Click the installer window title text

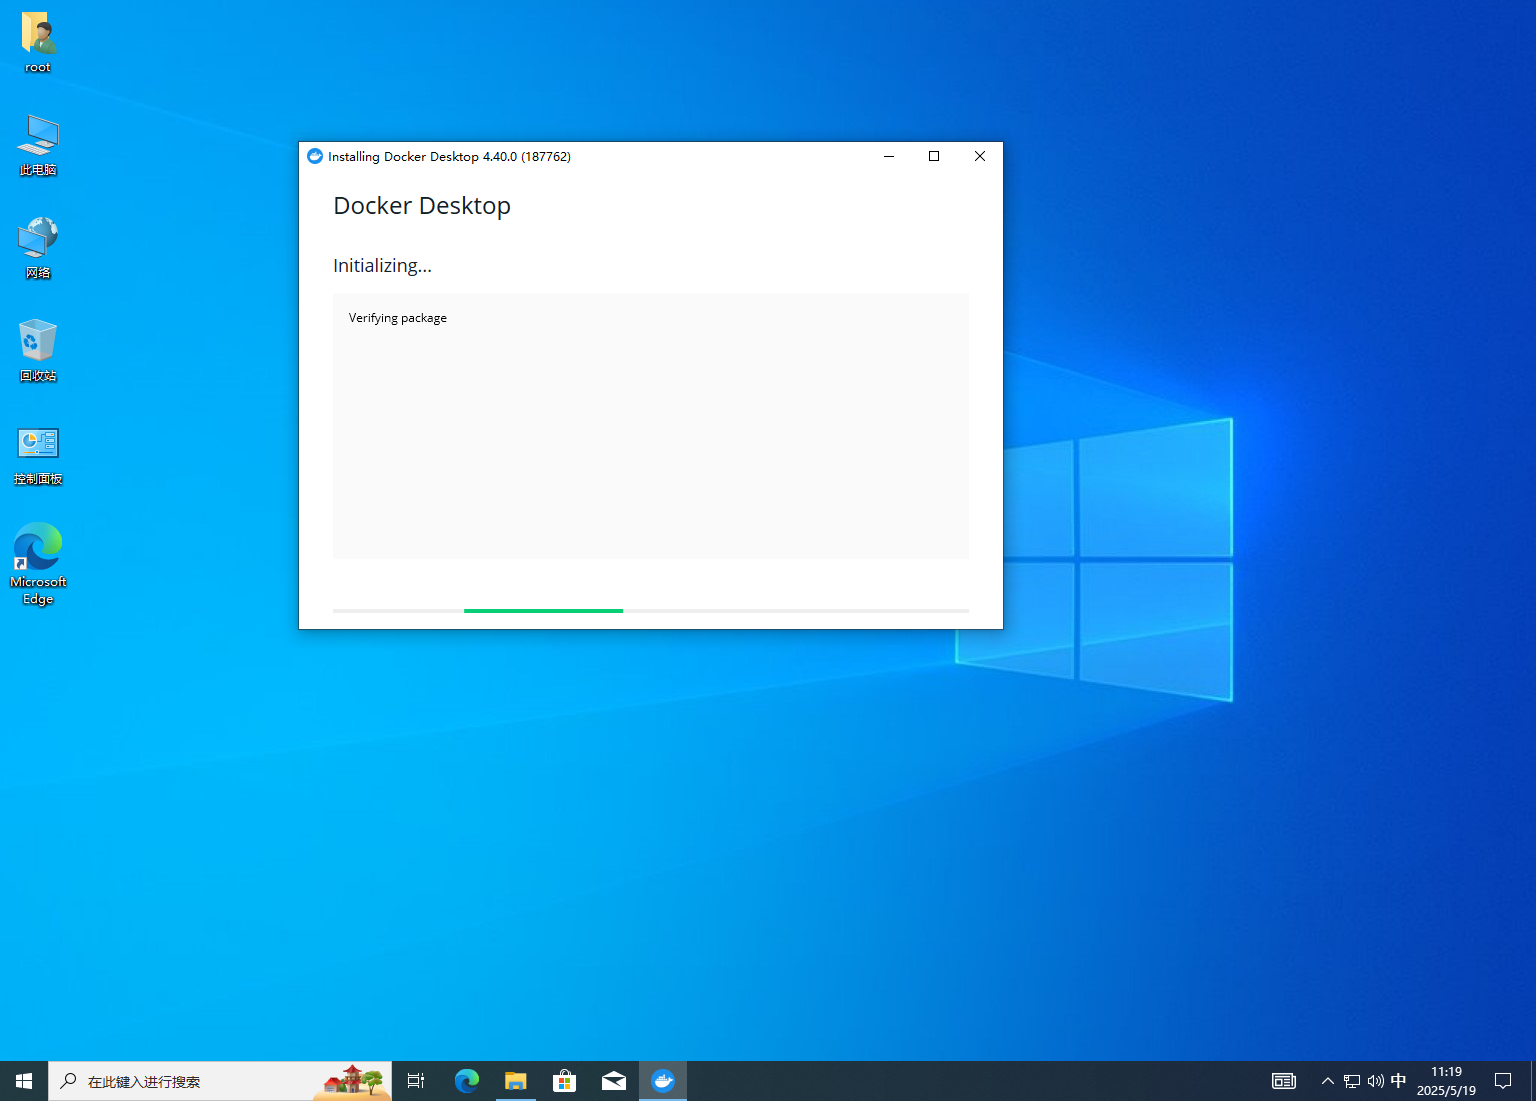click(449, 157)
